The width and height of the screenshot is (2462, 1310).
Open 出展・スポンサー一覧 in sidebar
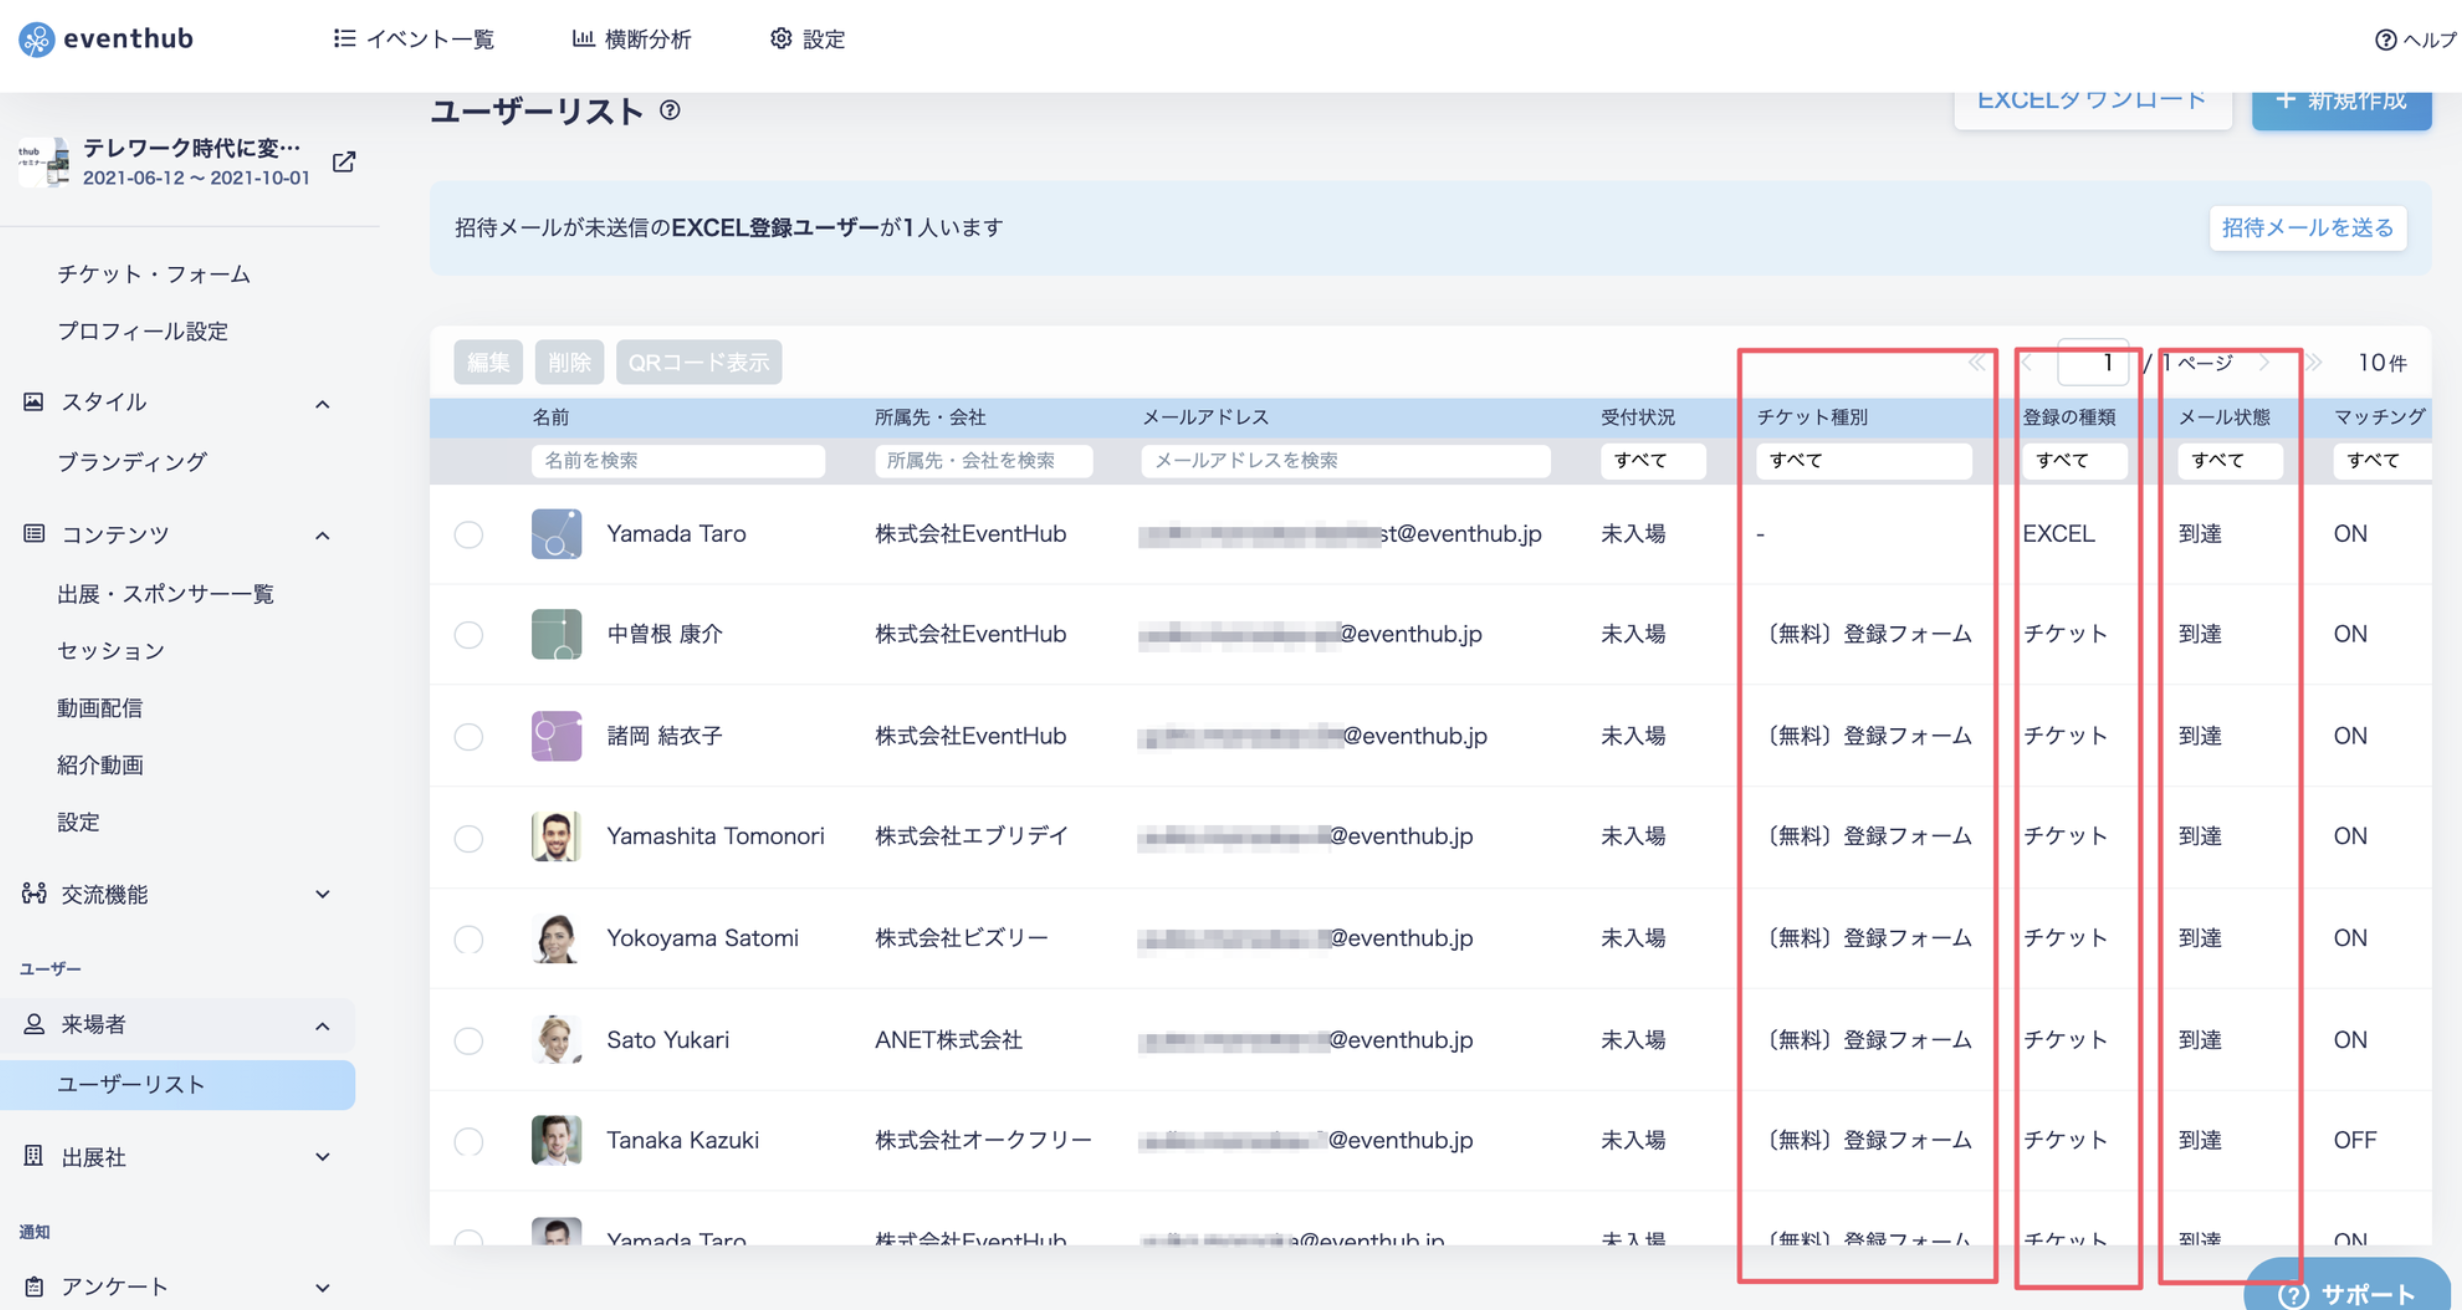click(165, 594)
